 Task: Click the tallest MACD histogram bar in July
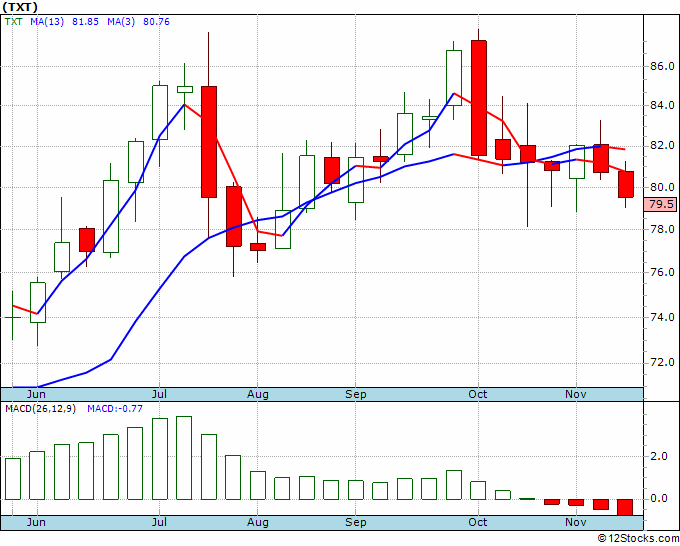[x=184, y=458]
